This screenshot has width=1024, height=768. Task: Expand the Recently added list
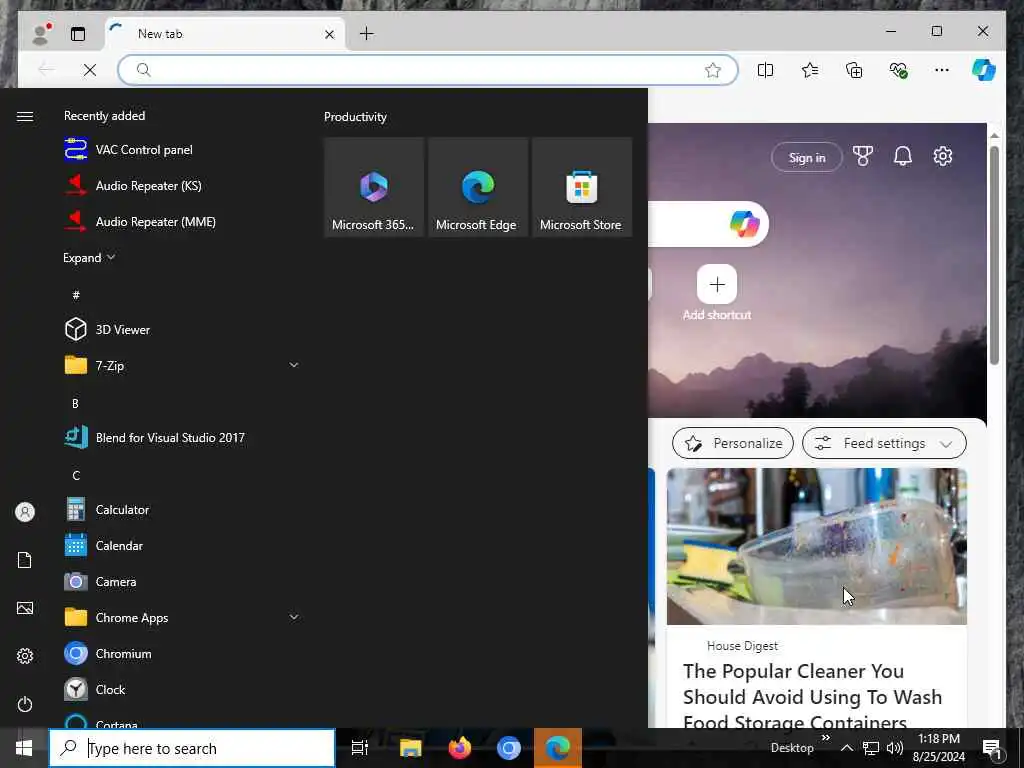tap(89, 257)
